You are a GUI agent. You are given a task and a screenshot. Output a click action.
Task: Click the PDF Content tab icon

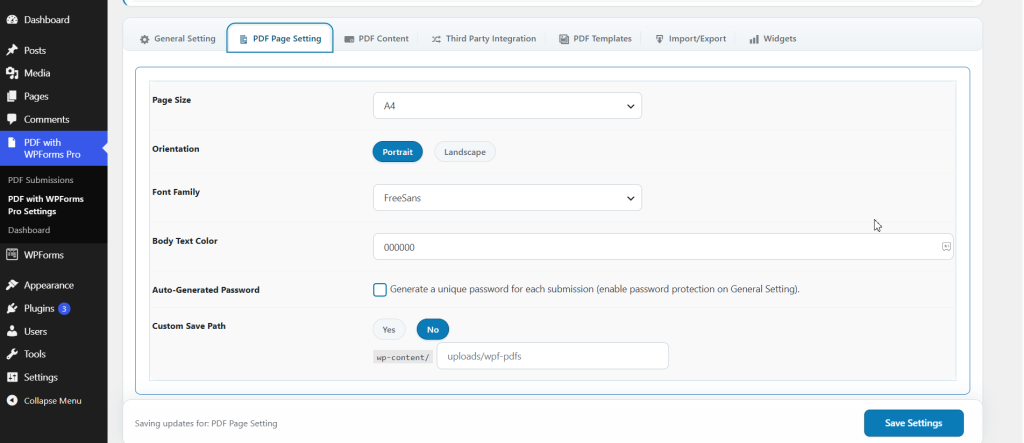point(349,39)
